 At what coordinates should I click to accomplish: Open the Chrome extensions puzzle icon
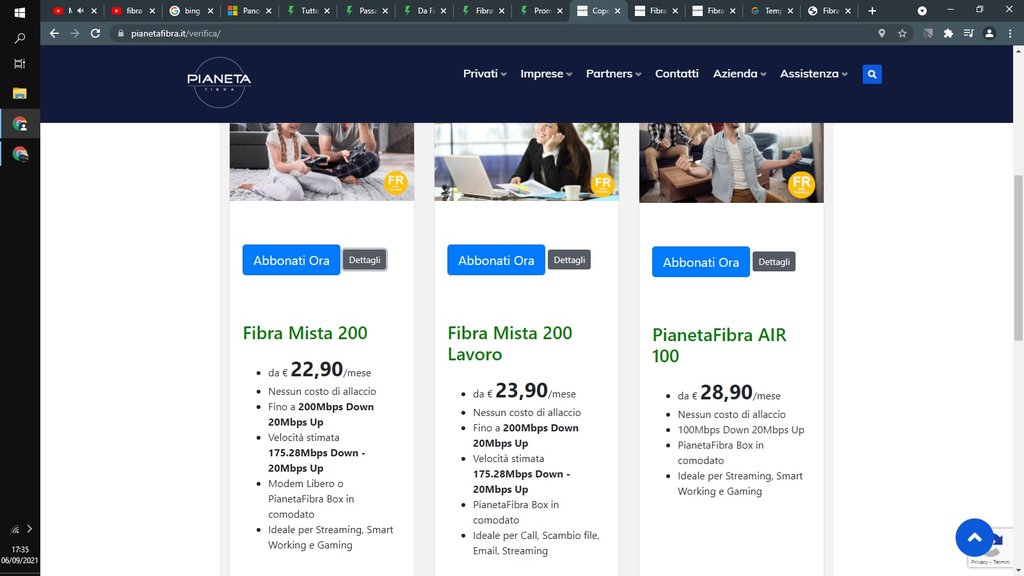pyautogui.click(x=948, y=33)
